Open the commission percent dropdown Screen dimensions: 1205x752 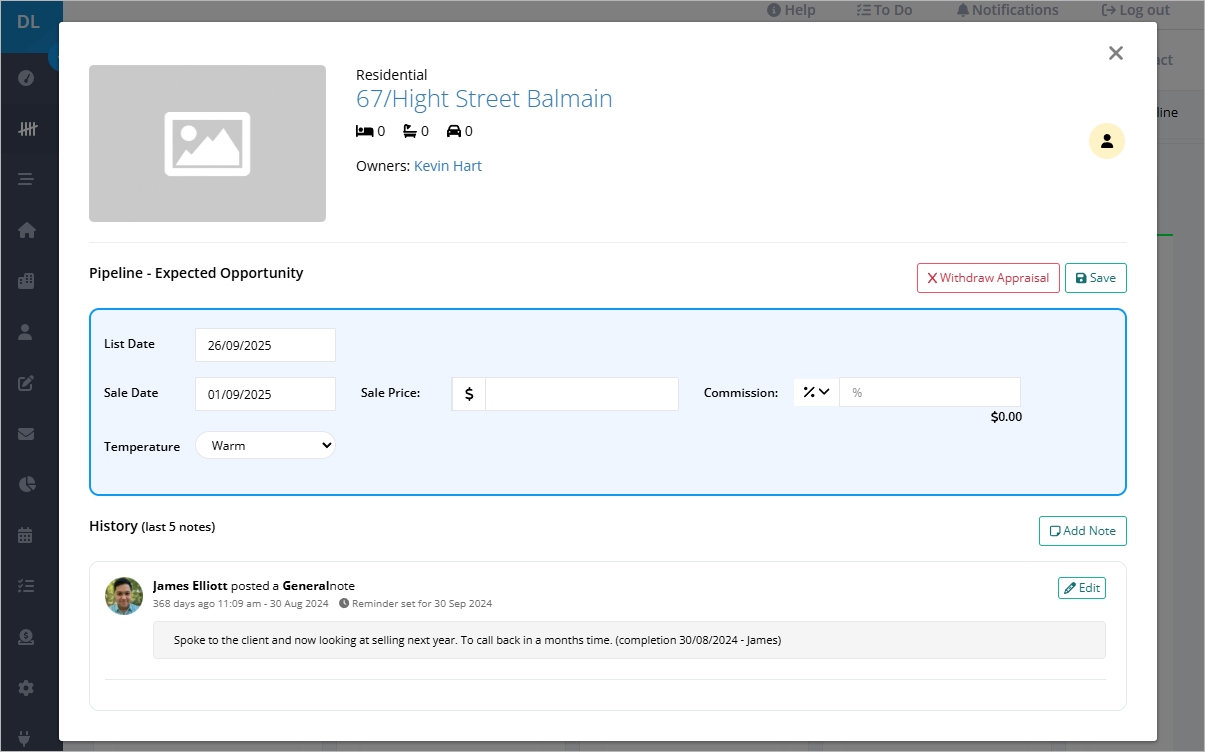tap(815, 392)
